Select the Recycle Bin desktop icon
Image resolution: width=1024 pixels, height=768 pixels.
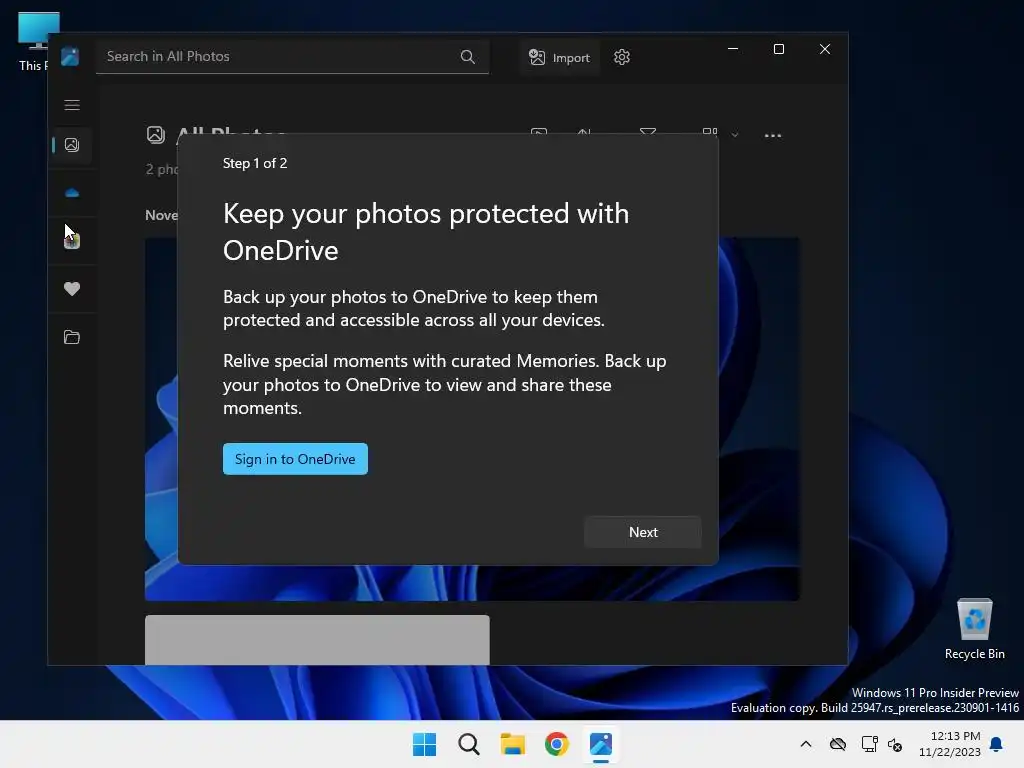coord(974,628)
